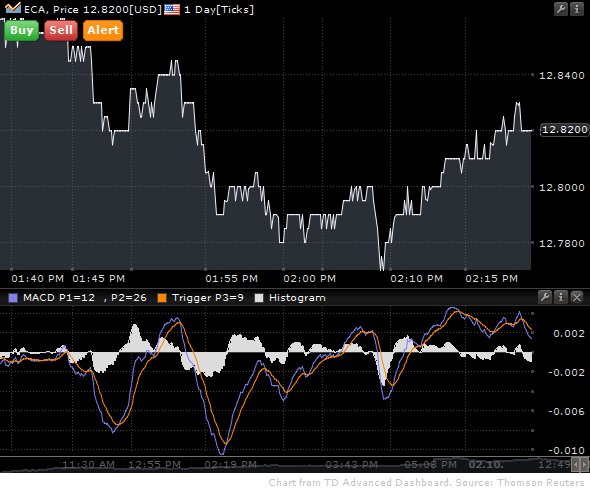Viewport: 590px width, 493px height.
Task: Open chart info icon at top
Action: 576,9
